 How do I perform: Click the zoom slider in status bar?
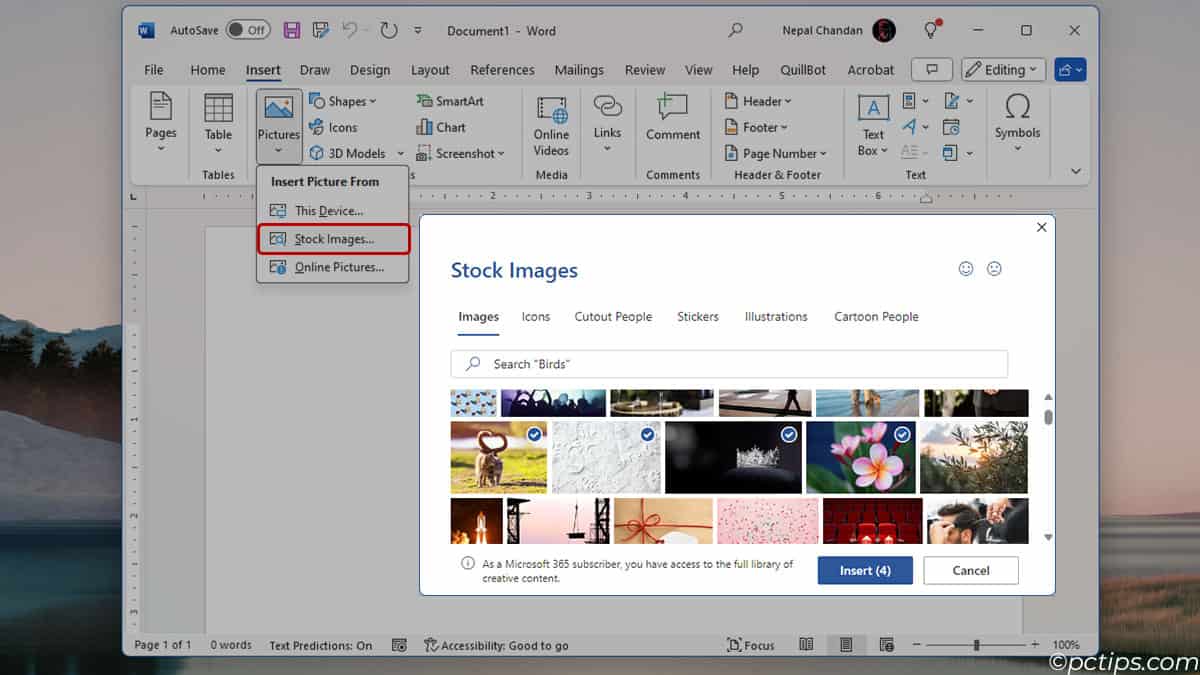pyautogui.click(x=976, y=645)
